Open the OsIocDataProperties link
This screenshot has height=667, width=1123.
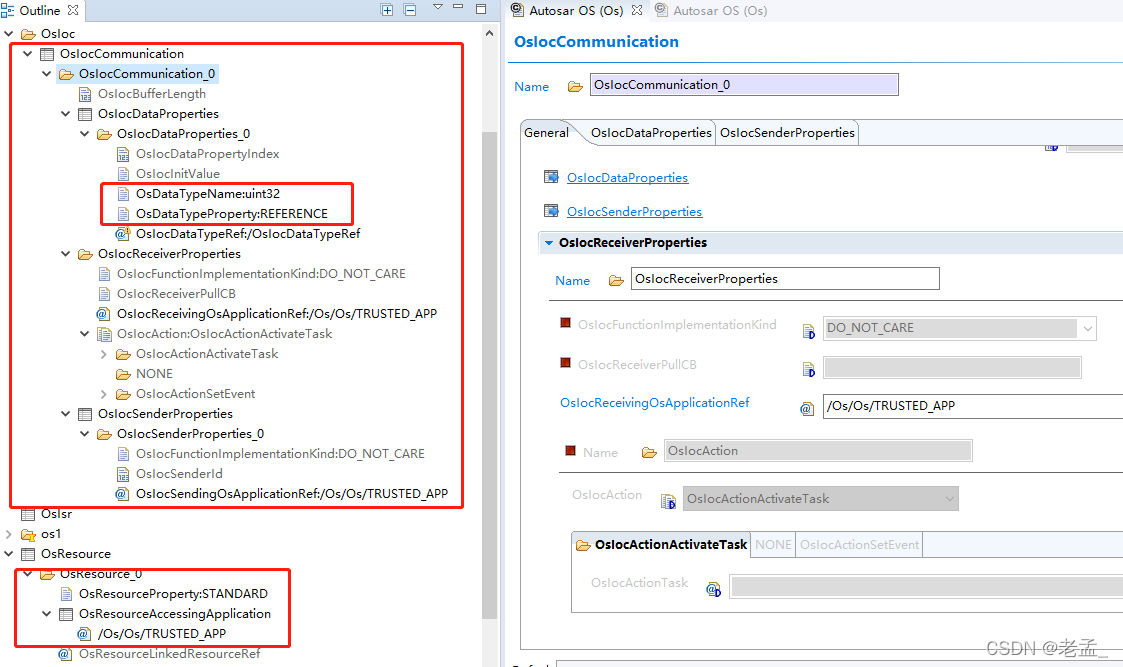pos(627,178)
